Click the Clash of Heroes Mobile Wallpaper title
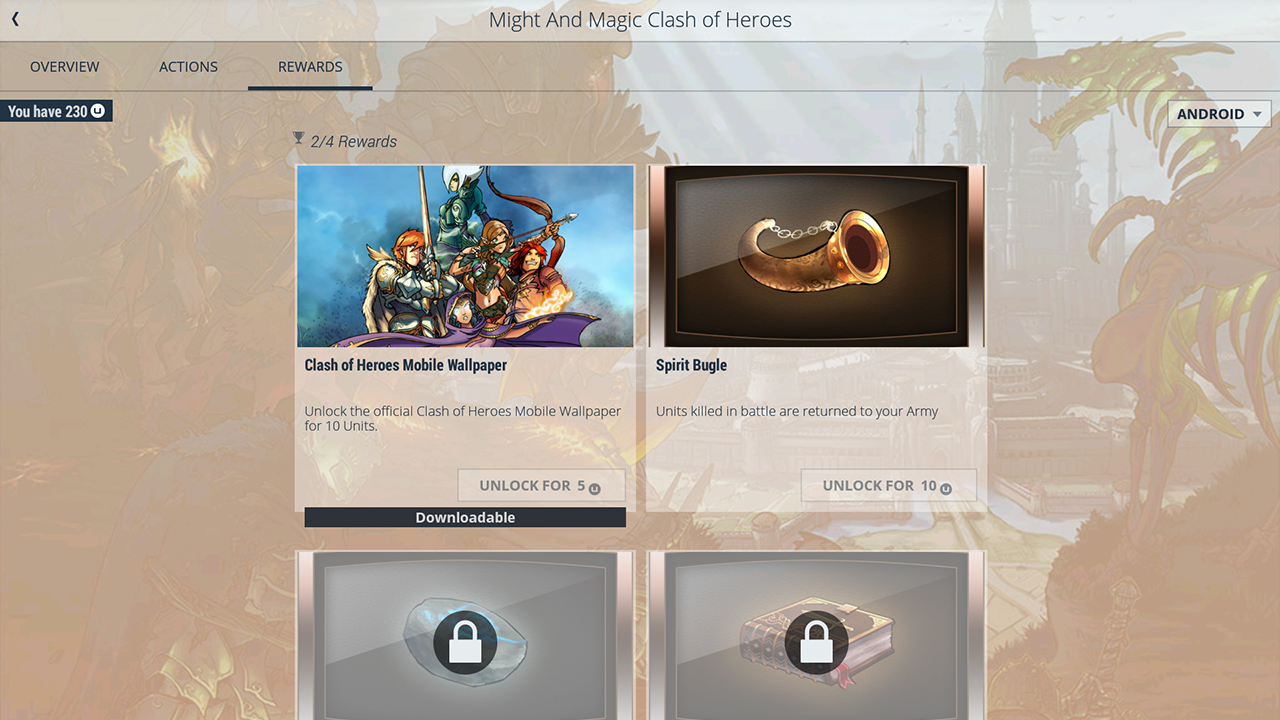Screen dimensions: 1280x720 coord(406,365)
